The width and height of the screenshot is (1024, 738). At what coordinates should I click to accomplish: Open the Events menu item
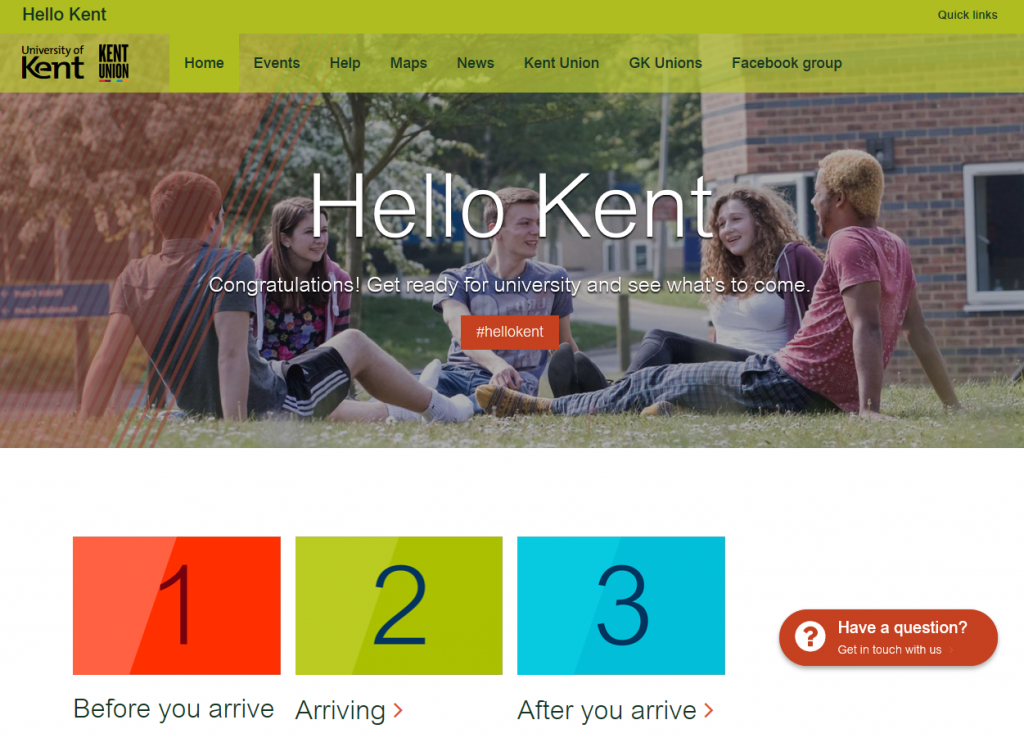click(x=277, y=63)
